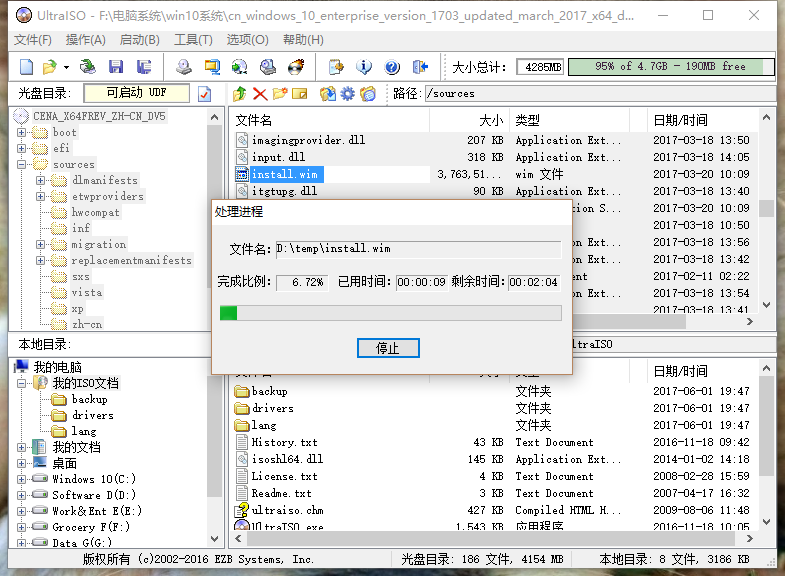This screenshot has height=576, width=785.
Task: Collapse the 我的ISO文档 tree node
Action: point(22,384)
